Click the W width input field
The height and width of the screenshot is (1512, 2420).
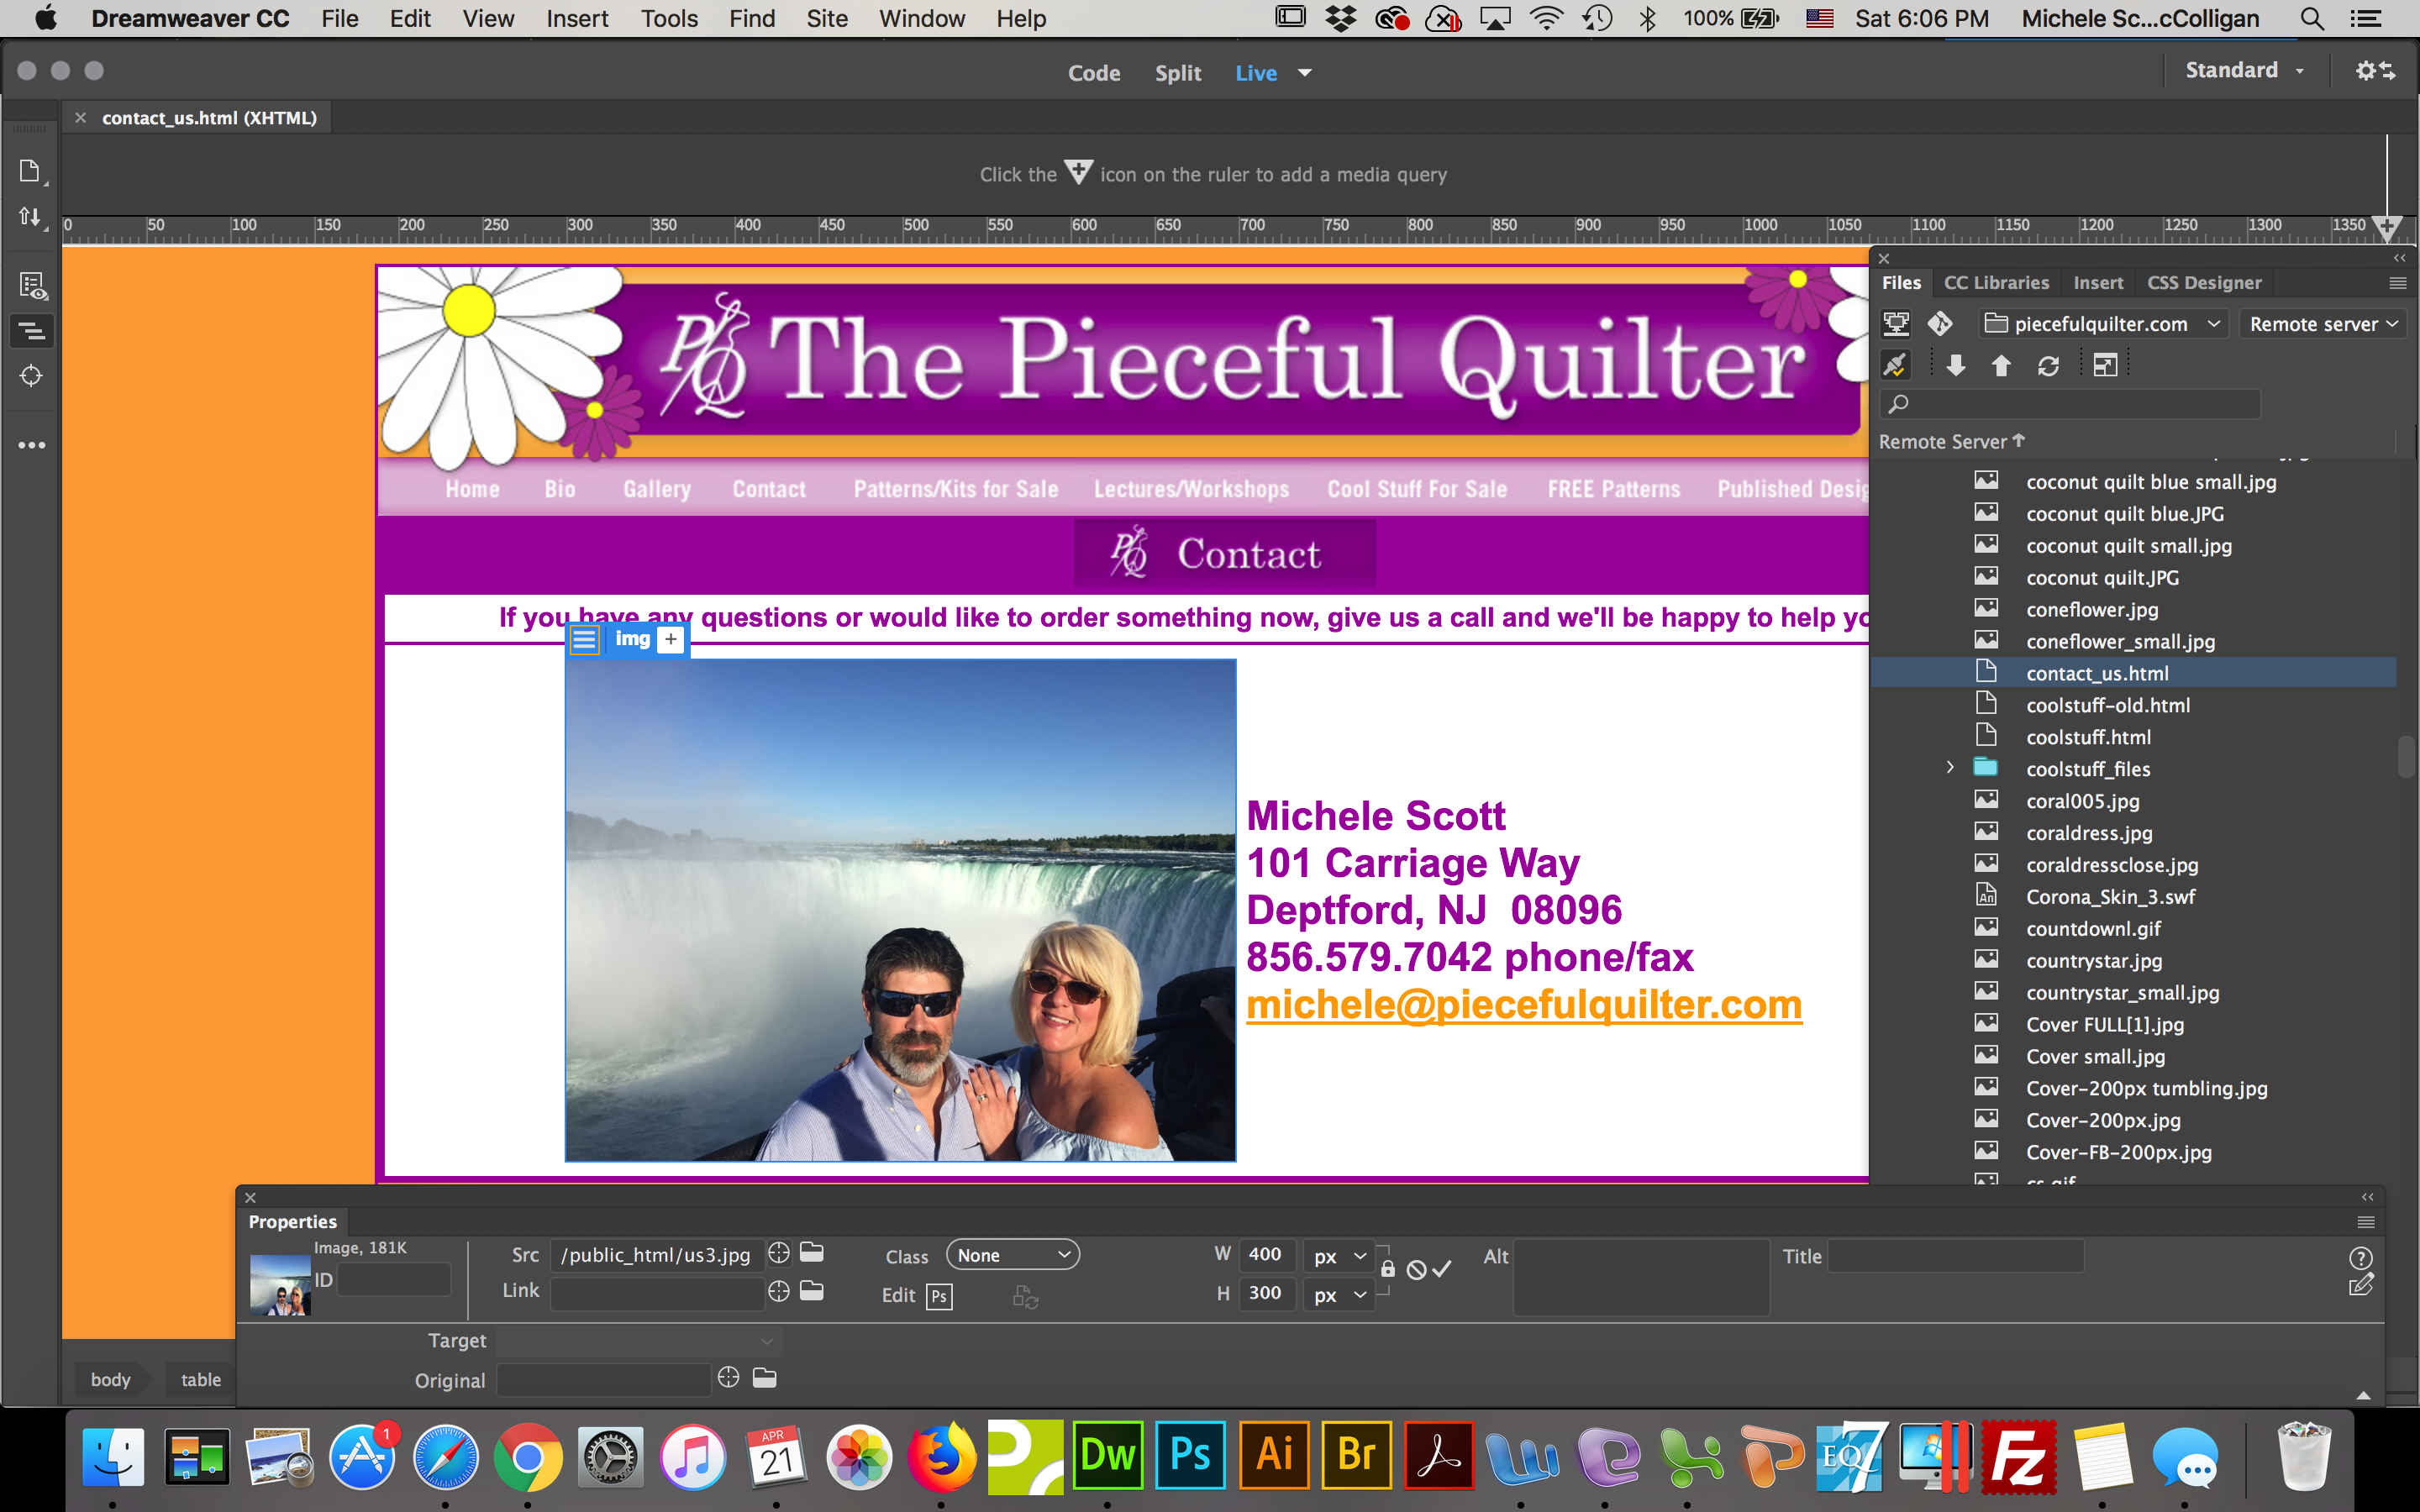1267,1254
